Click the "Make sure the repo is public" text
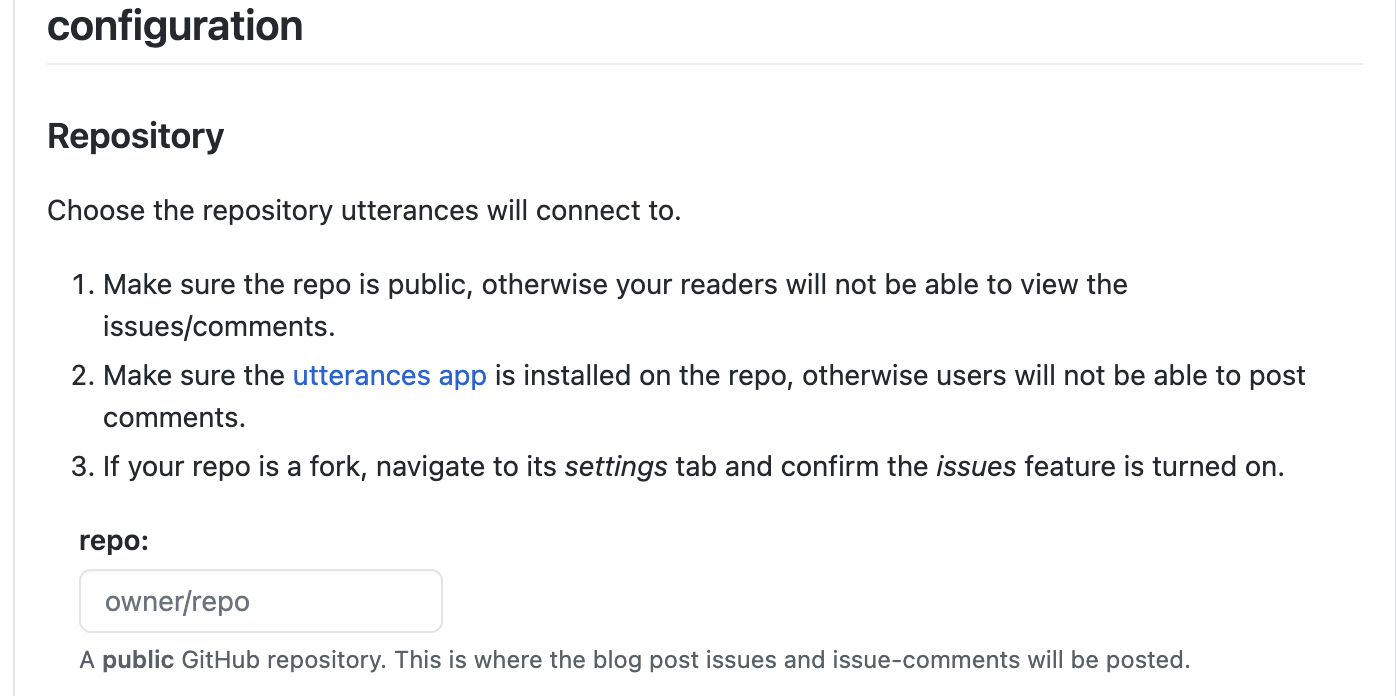The width and height of the screenshot is (1396, 696). click(290, 284)
